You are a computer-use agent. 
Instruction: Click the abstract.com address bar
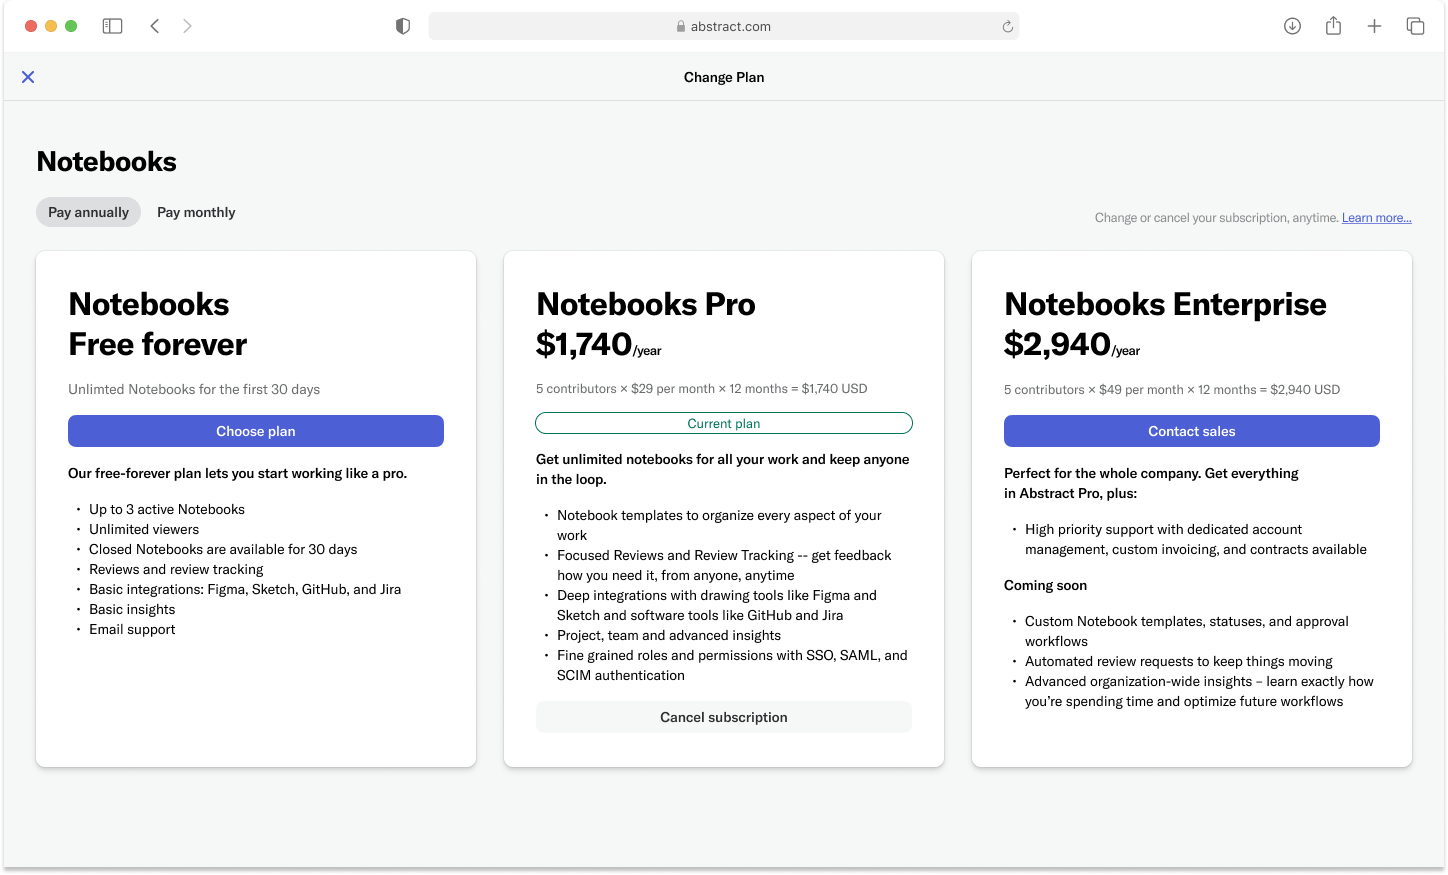724,26
